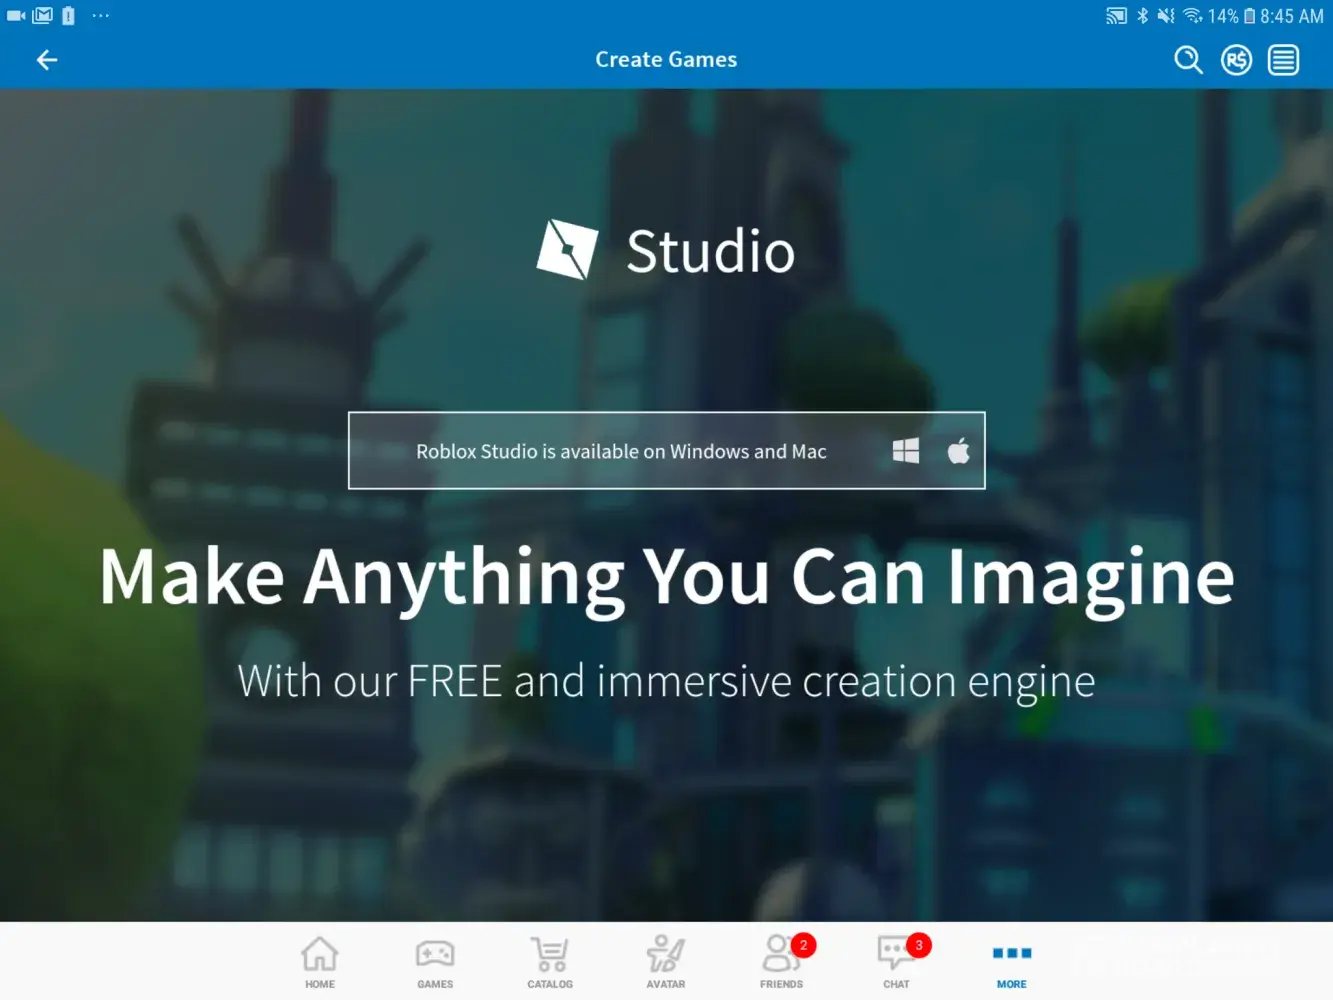The image size is (1333, 1000).
Task: Switch to the Games tab
Action: click(435, 961)
